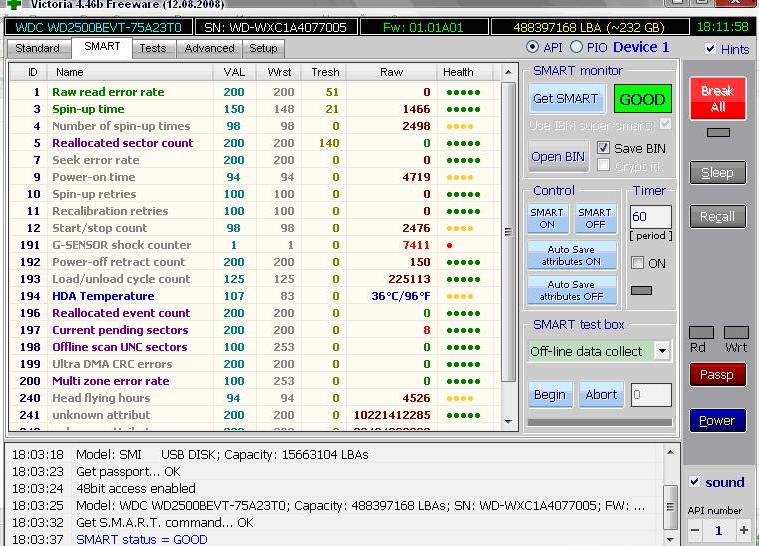Increase API number with plus button

pyautogui.click(x=743, y=530)
